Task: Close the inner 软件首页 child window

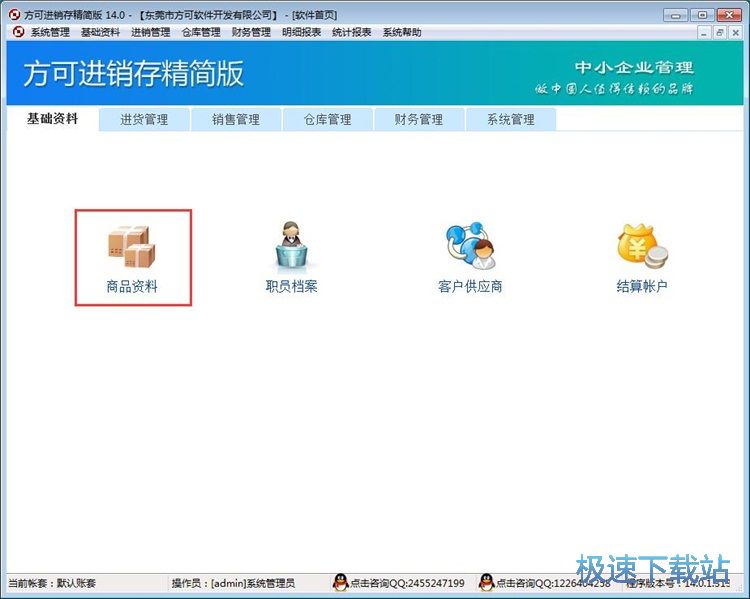Action: (736, 33)
